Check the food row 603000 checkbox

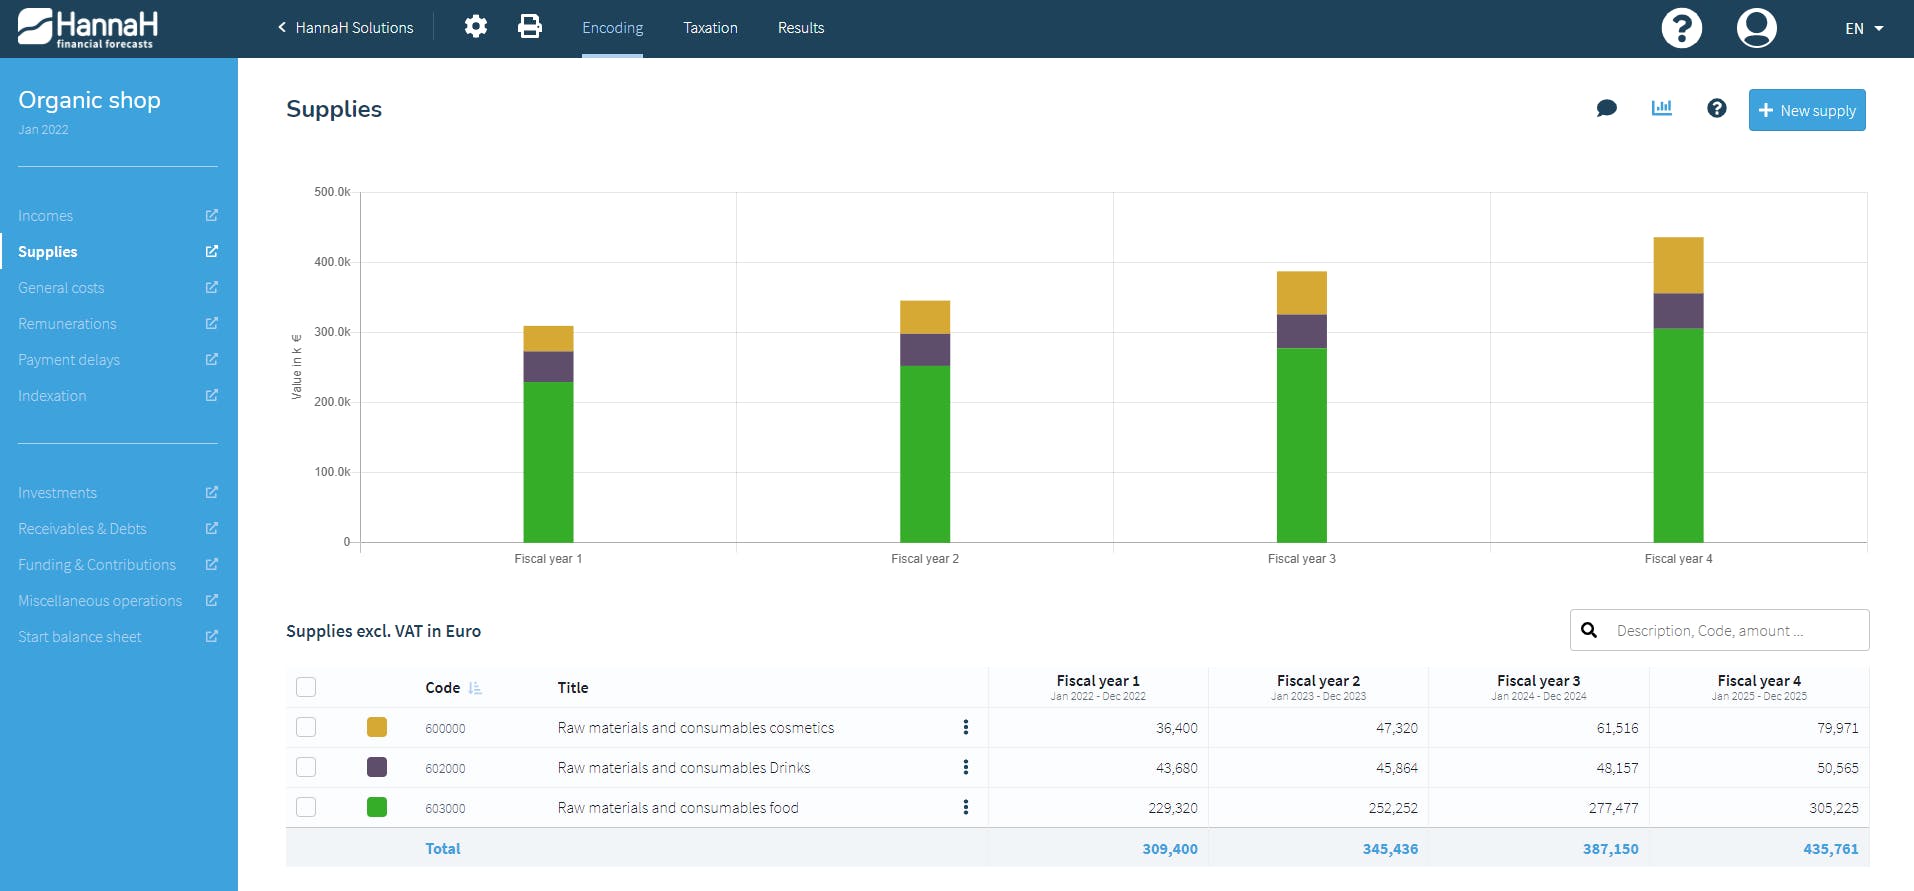pos(306,807)
